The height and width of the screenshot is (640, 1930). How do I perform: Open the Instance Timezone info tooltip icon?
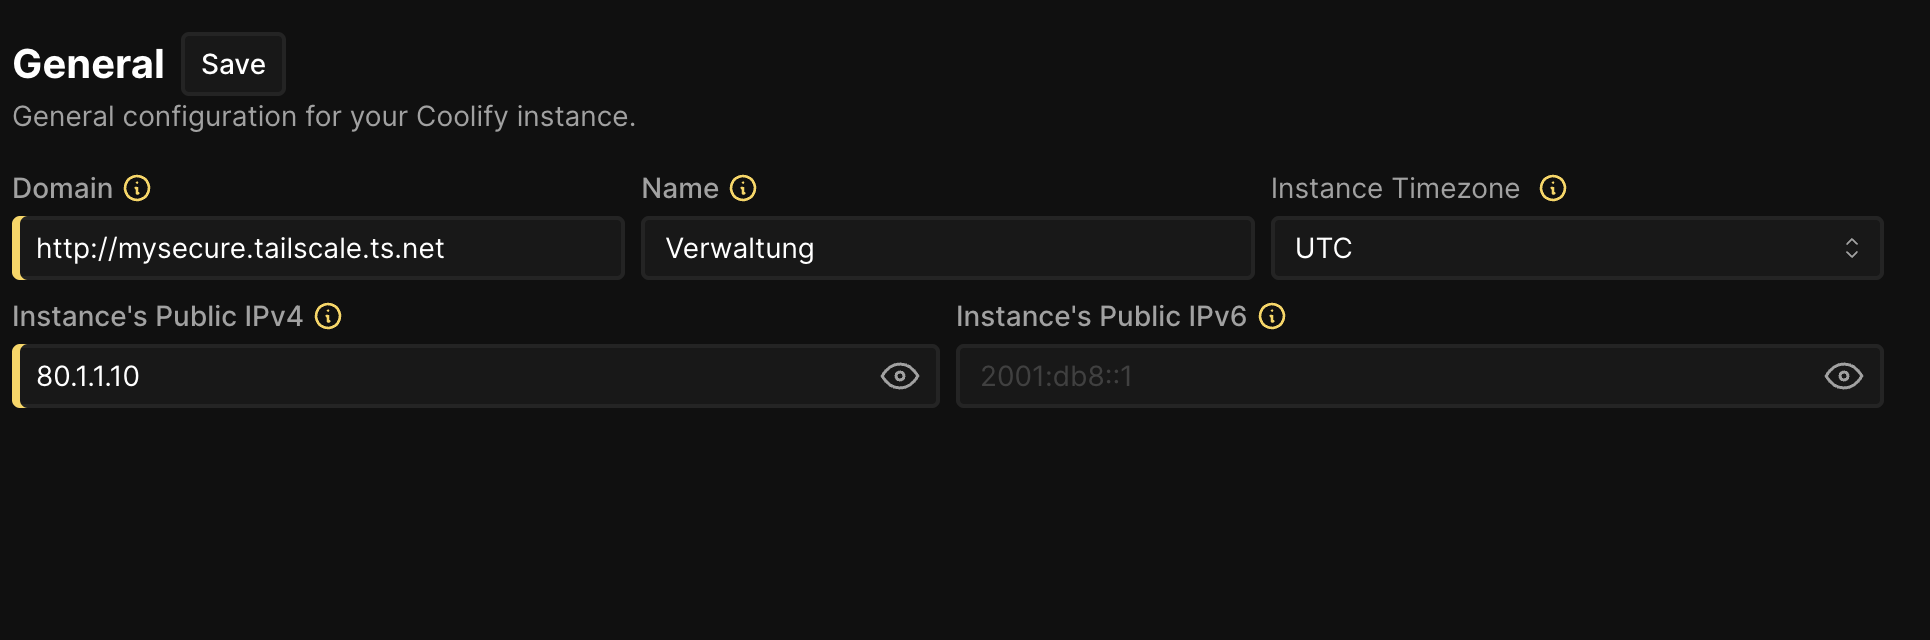point(1553,188)
